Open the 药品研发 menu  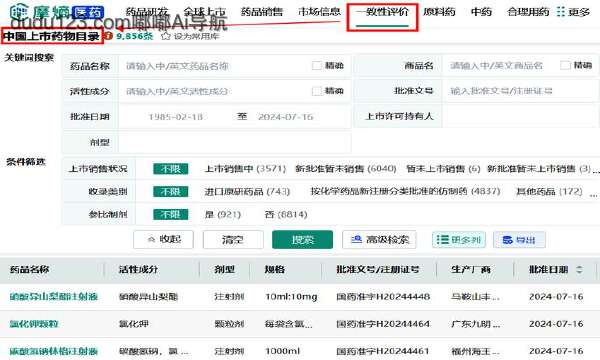click(147, 12)
